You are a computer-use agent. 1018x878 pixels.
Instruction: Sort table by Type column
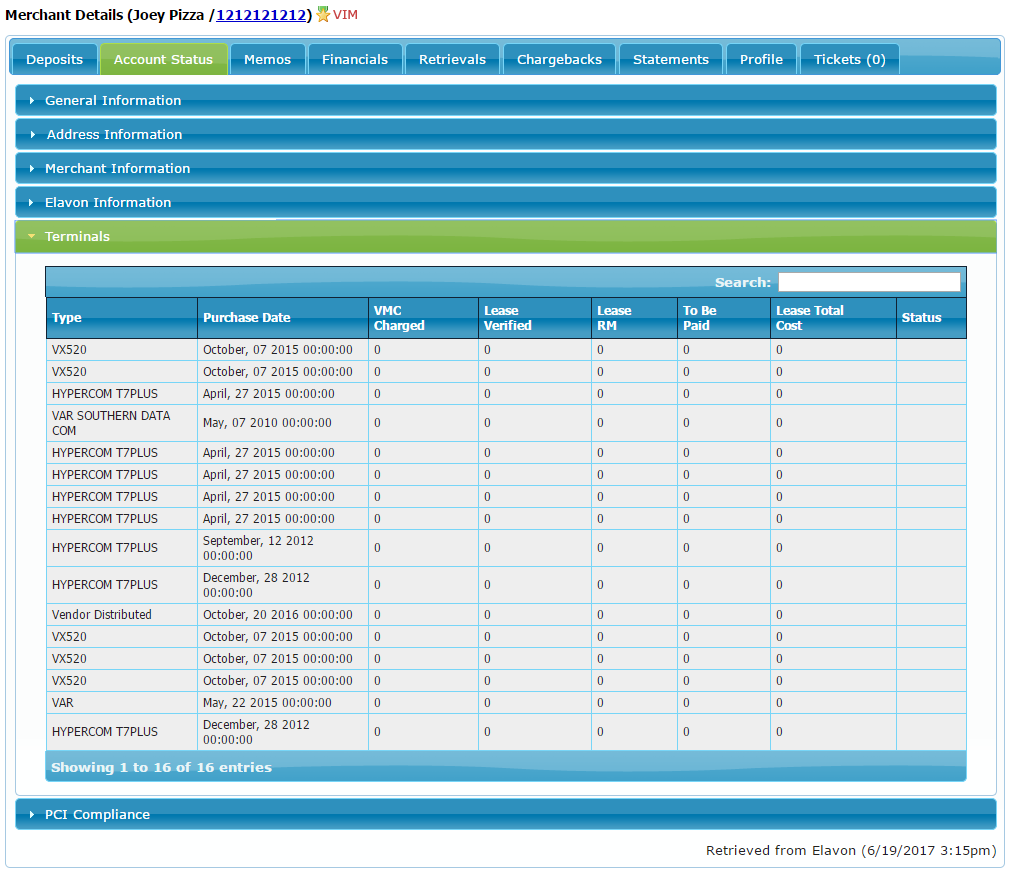point(121,318)
